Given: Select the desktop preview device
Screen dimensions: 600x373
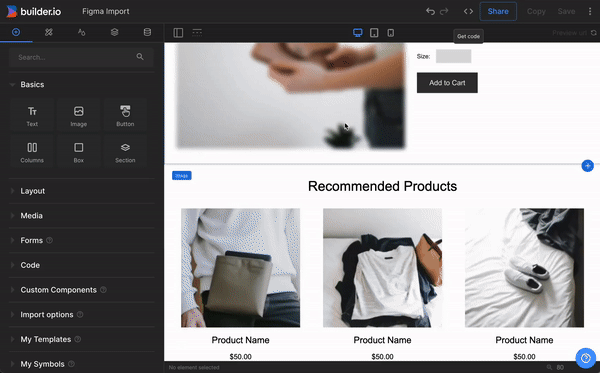Looking at the screenshot, I should click(x=358, y=33).
